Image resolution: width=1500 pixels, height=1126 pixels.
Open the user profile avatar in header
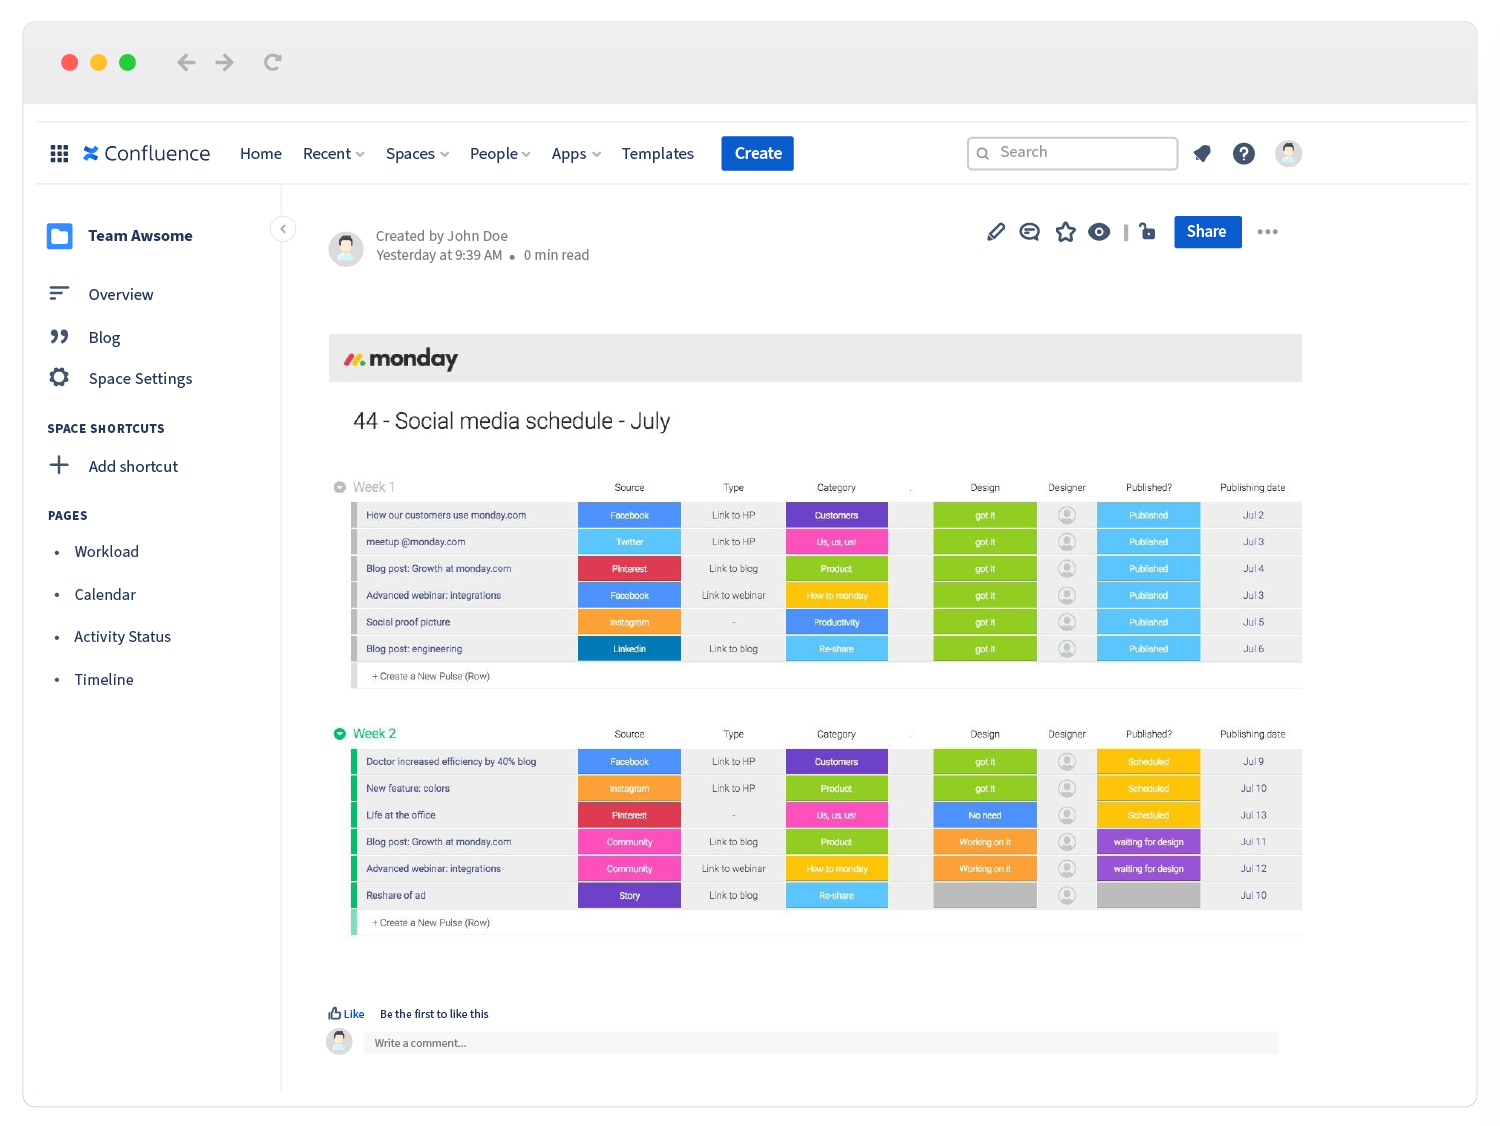(x=1289, y=153)
